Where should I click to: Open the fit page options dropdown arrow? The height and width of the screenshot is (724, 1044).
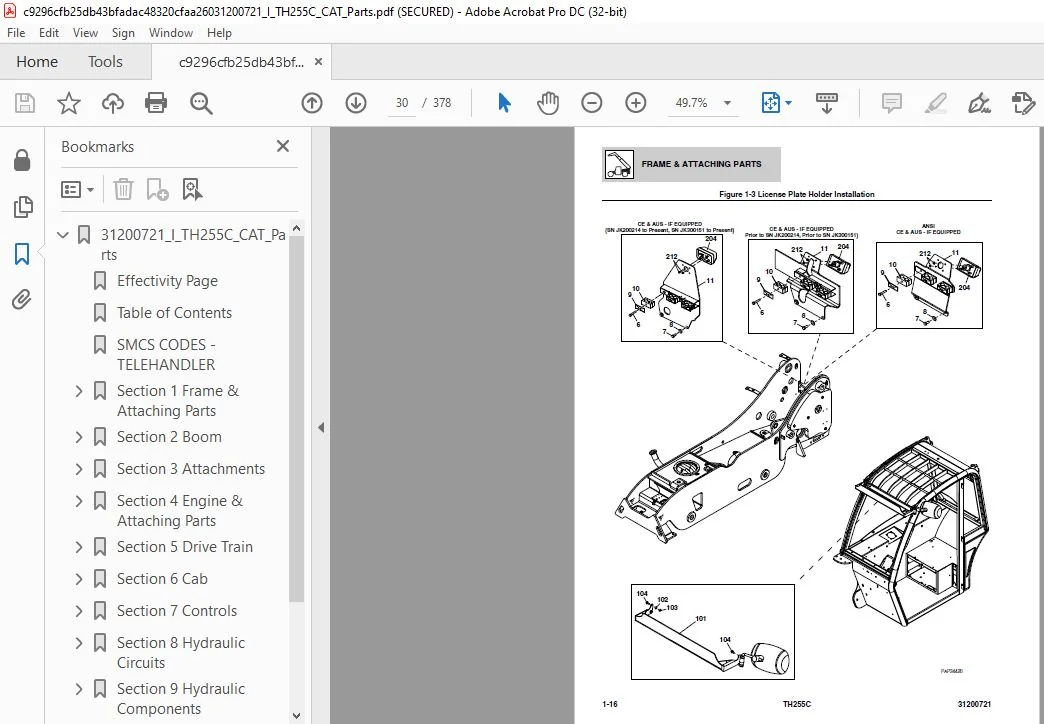pos(788,103)
